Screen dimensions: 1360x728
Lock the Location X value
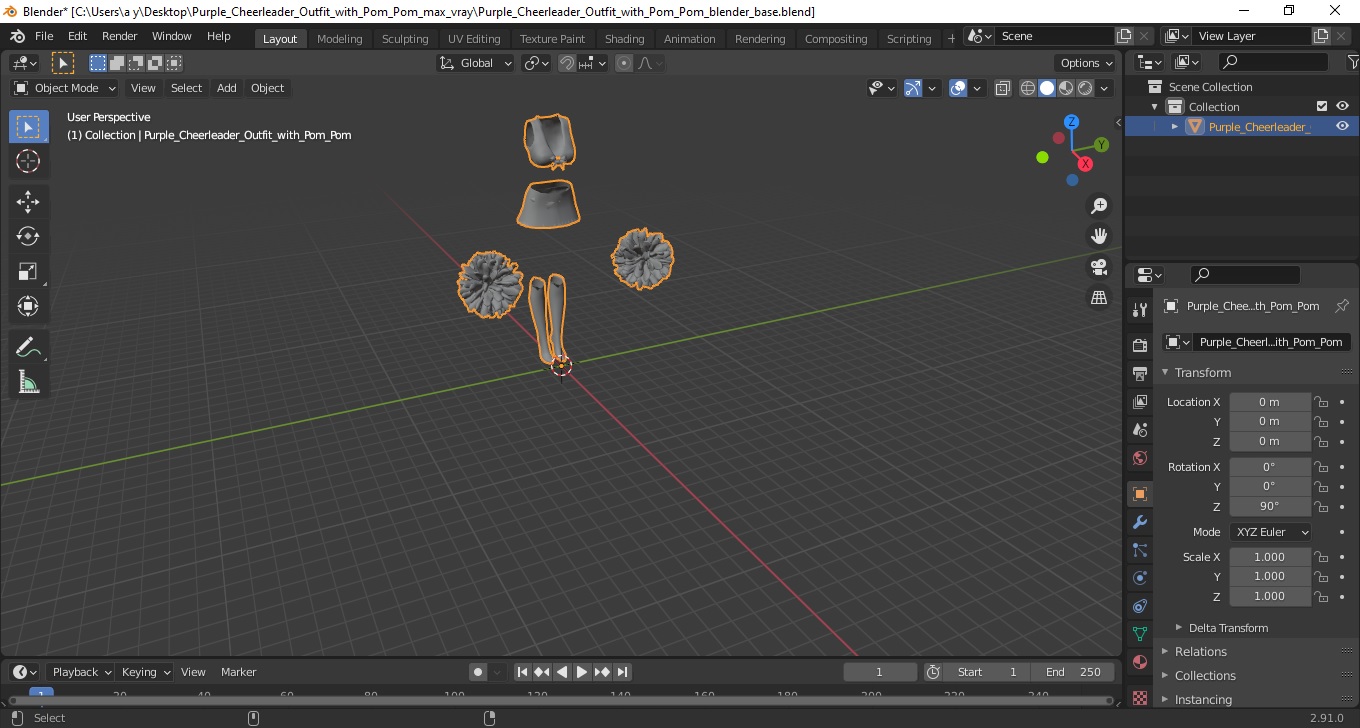pyautogui.click(x=1321, y=402)
